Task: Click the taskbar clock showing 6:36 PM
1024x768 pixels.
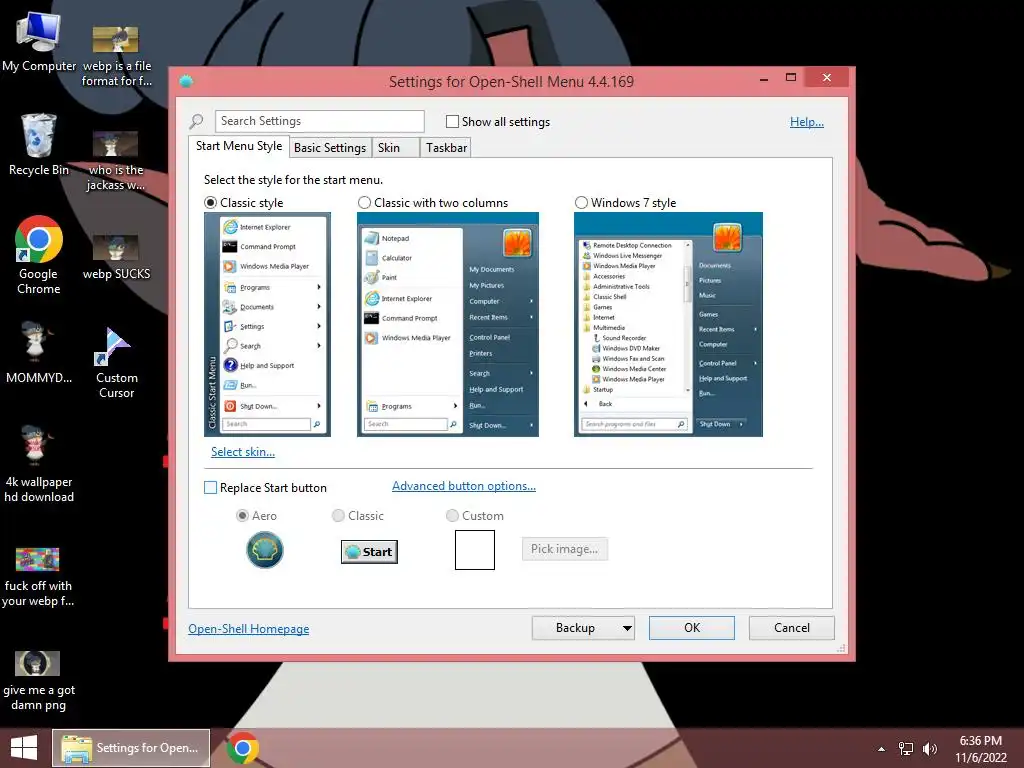Action: [x=980, y=749]
